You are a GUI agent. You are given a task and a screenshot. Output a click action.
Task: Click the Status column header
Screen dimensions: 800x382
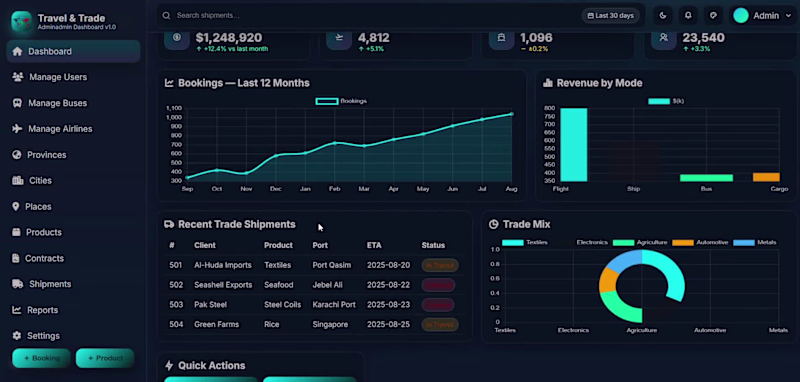point(433,245)
